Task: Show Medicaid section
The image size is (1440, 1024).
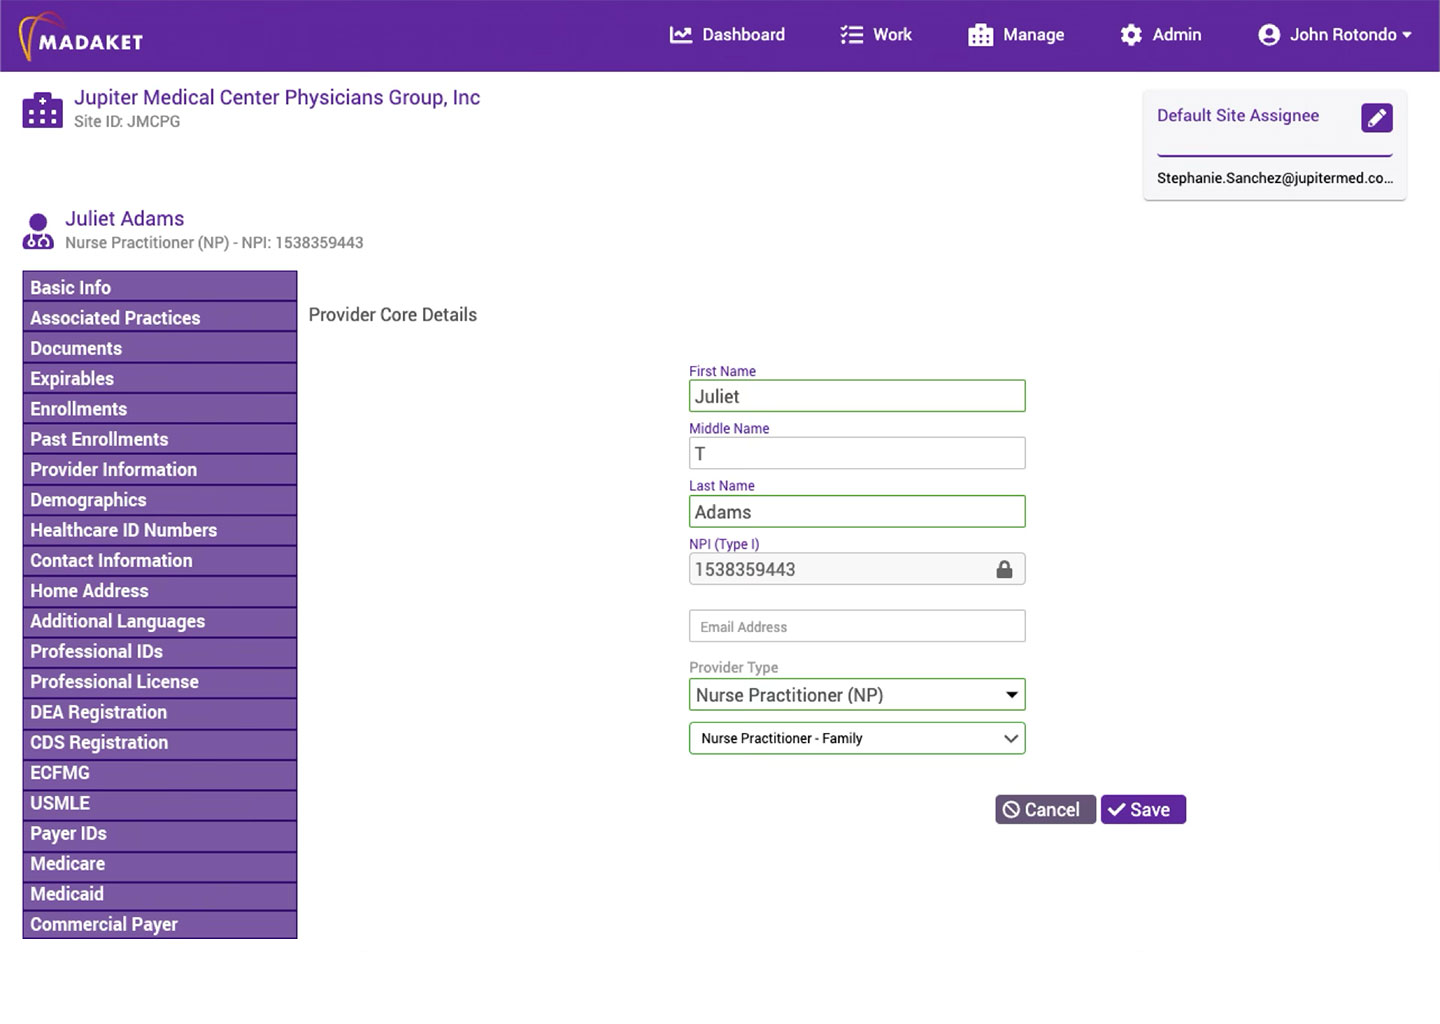Action: pos(160,894)
